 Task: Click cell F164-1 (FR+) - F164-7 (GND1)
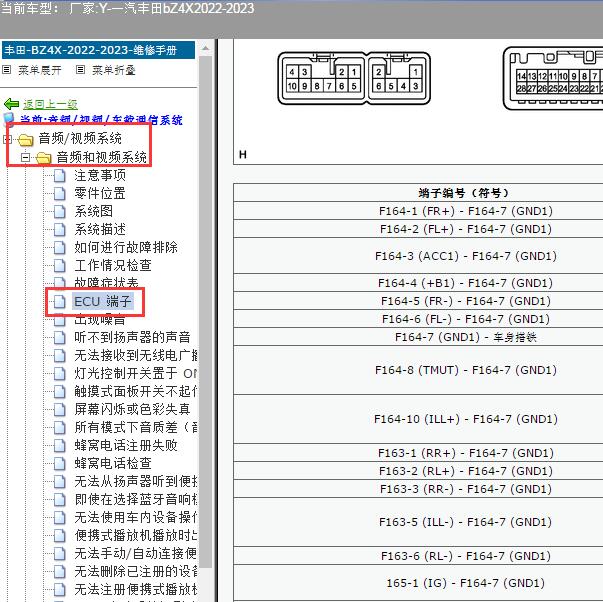(418, 211)
